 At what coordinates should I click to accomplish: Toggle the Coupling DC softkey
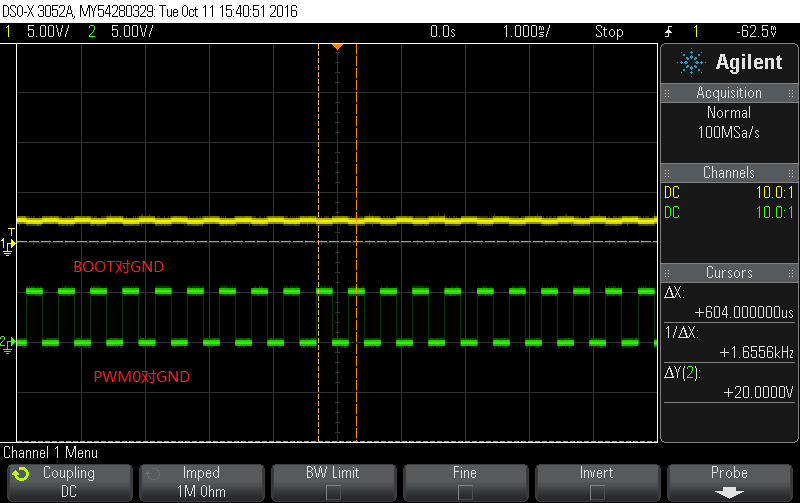pos(69,482)
